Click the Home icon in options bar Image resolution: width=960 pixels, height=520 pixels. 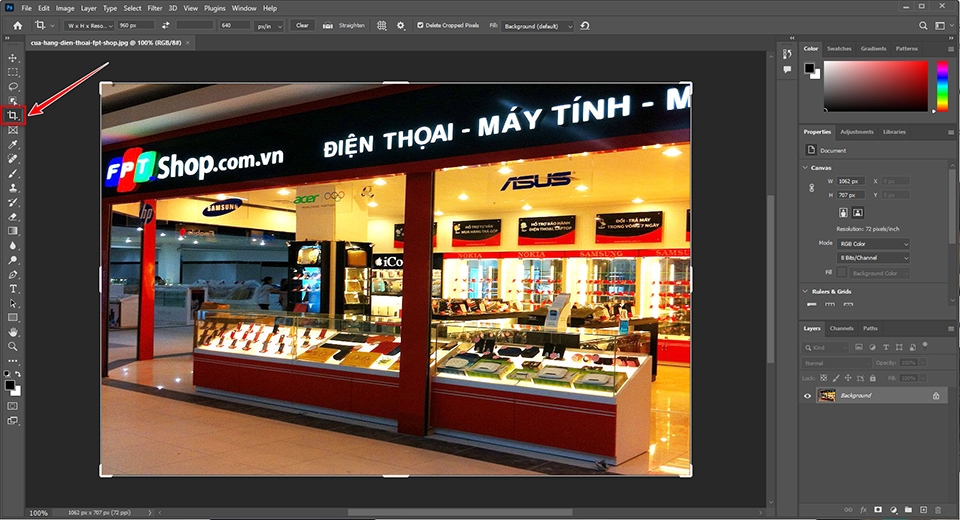tap(18, 26)
